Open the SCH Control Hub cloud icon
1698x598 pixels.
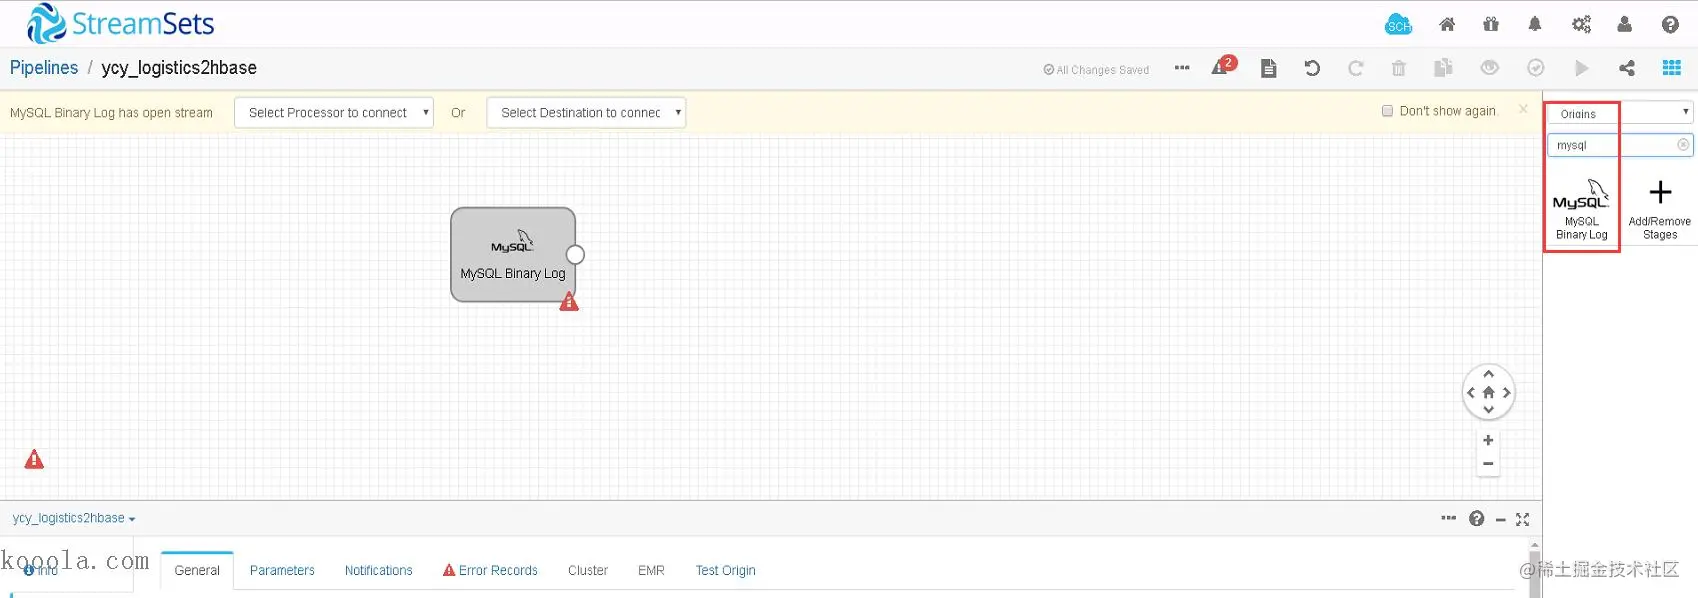1398,25
